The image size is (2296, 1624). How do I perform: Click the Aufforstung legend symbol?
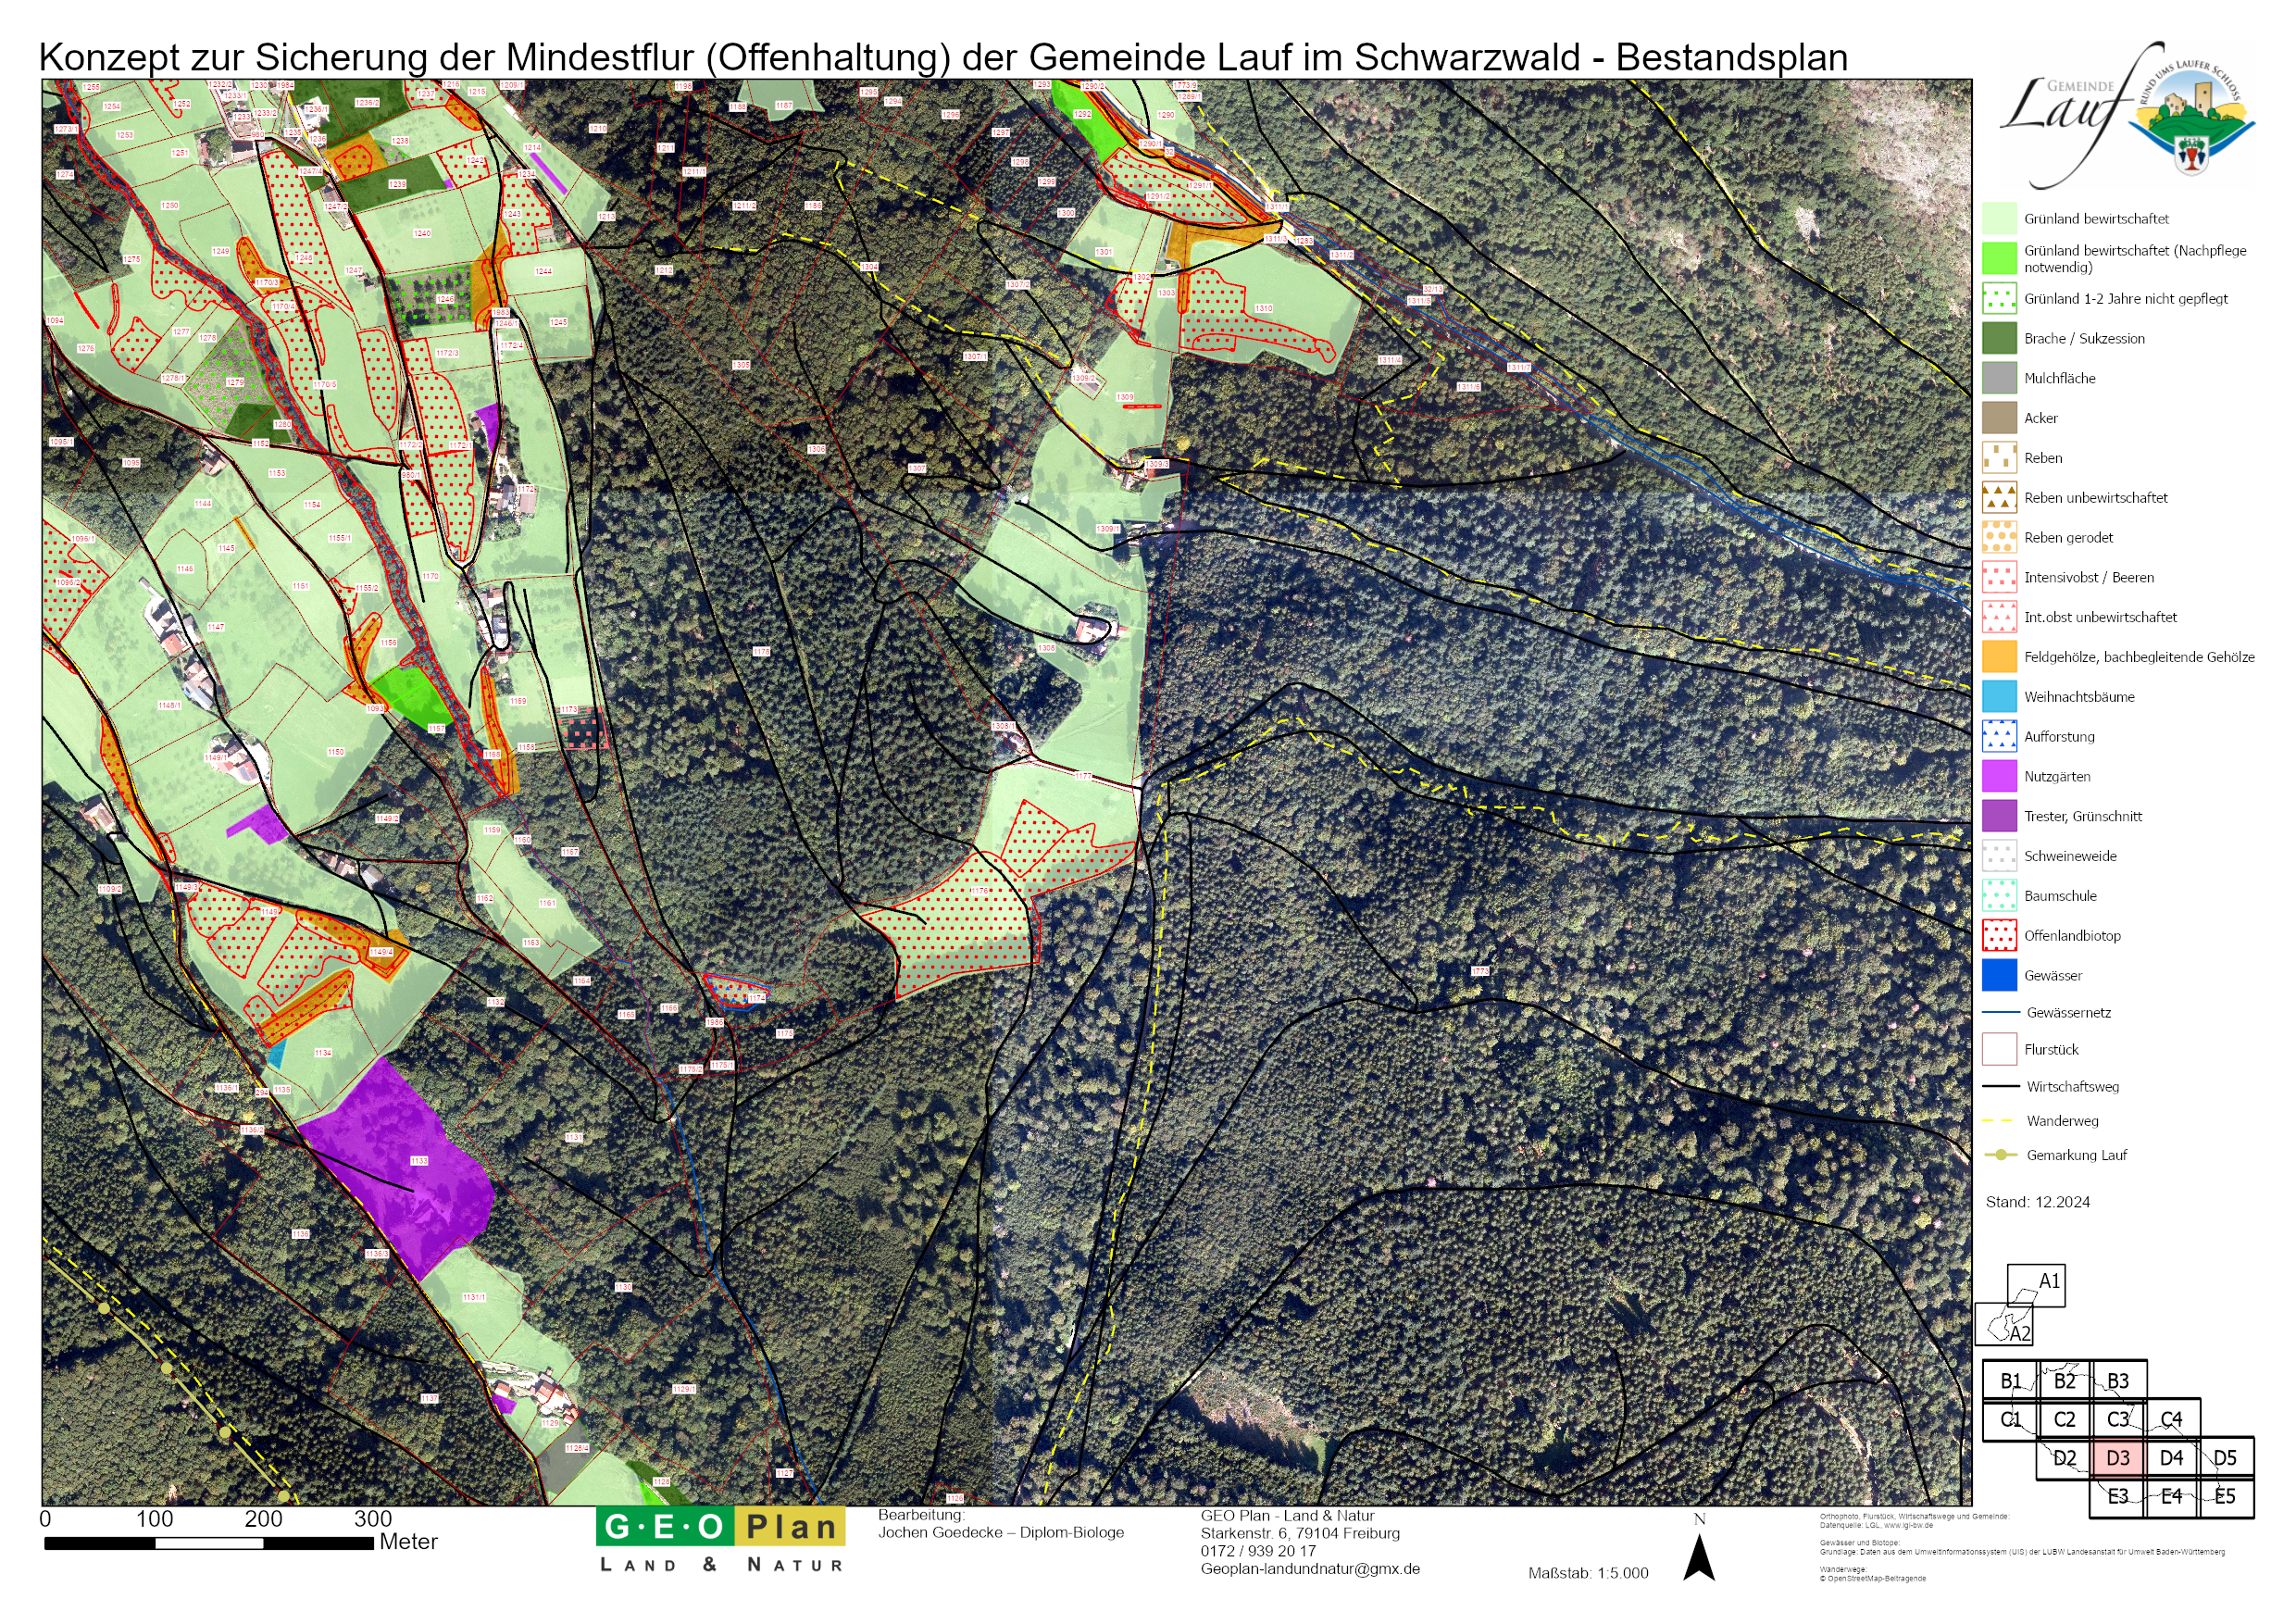(x=1999, y=737)
